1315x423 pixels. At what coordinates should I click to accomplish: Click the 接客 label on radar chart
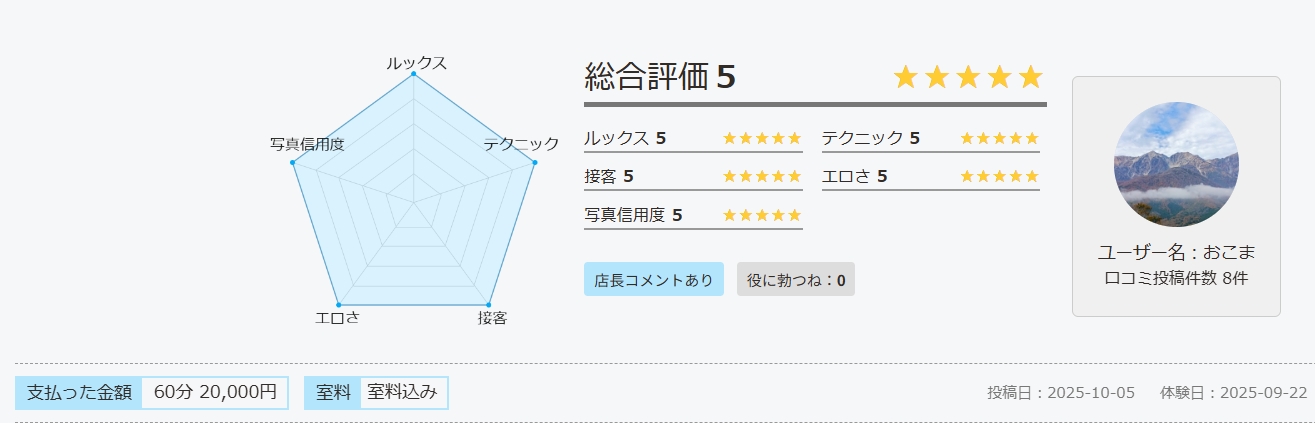(x=492, y=318)
